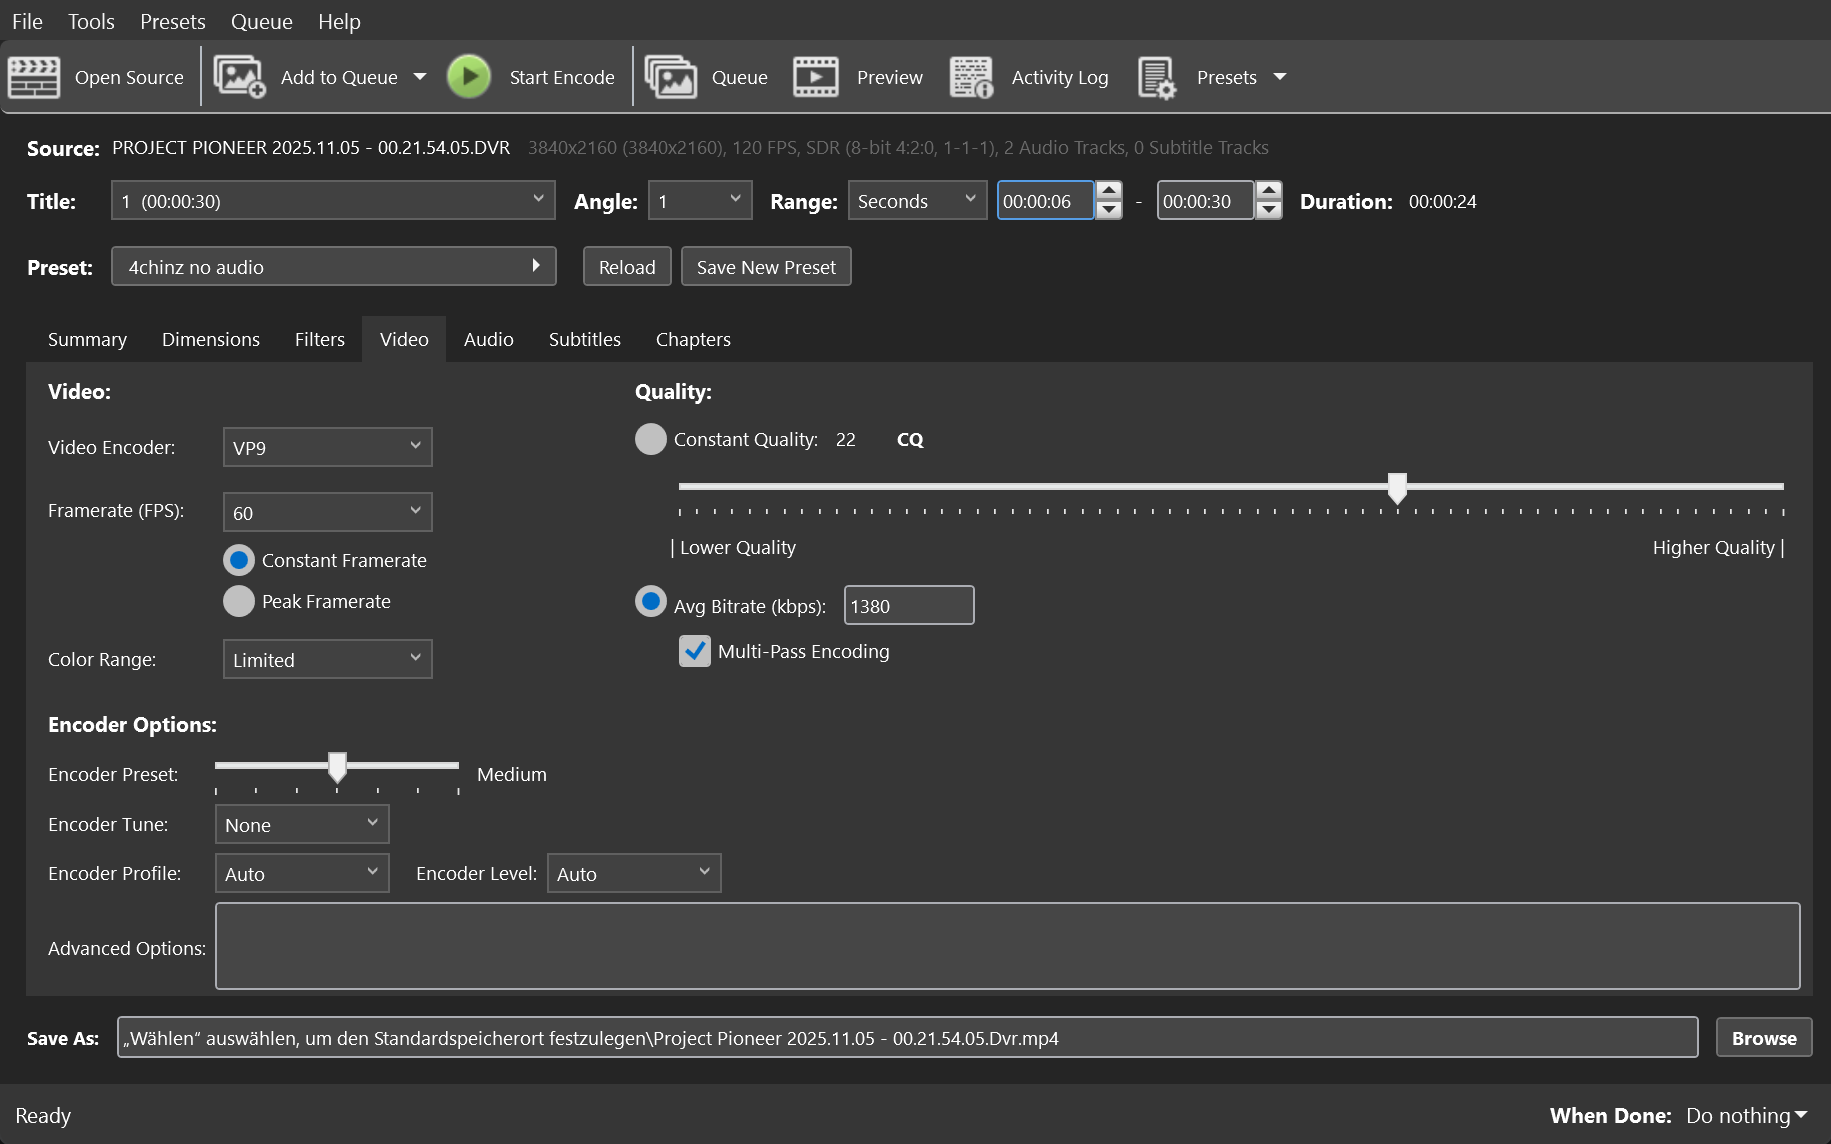Screen dimensions: 1831x1144
Task: Increase the range start time with up arrow
Action: [1109, 190]
